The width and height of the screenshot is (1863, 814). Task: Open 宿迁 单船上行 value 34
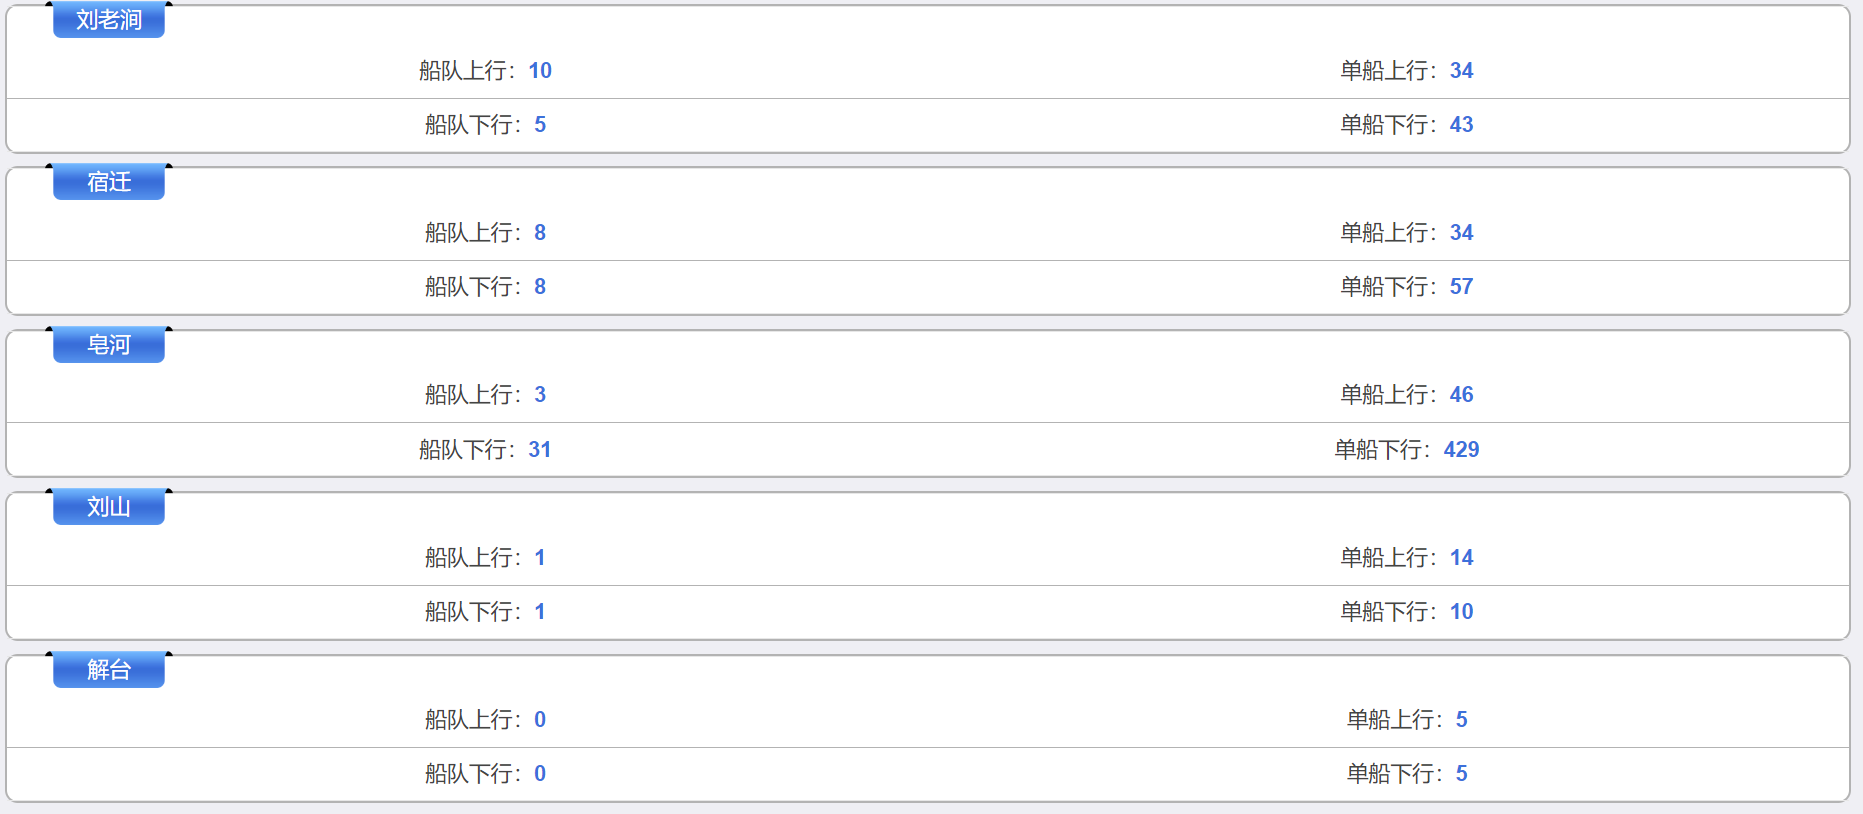pos(1461,233)
